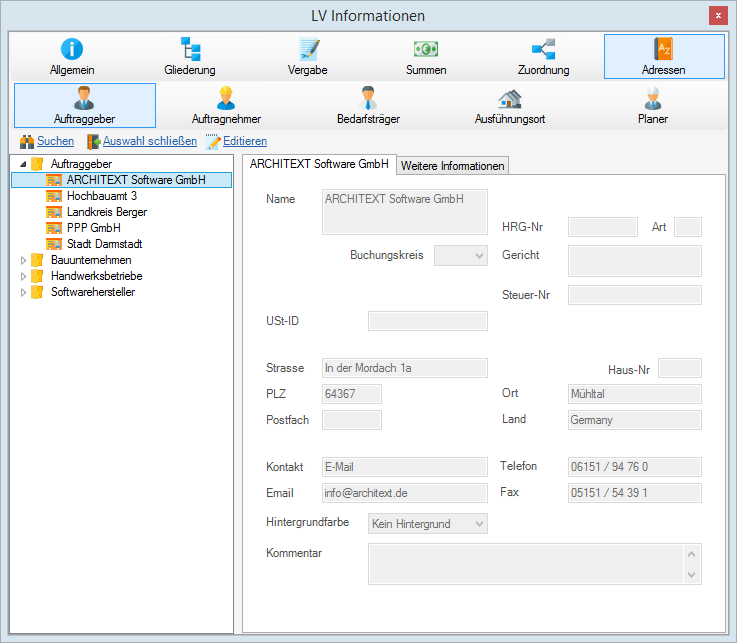The width and height of the screenshot is (737, 643).
Task: Click the Email field with info@architext.de
Action: coord(405,493)
